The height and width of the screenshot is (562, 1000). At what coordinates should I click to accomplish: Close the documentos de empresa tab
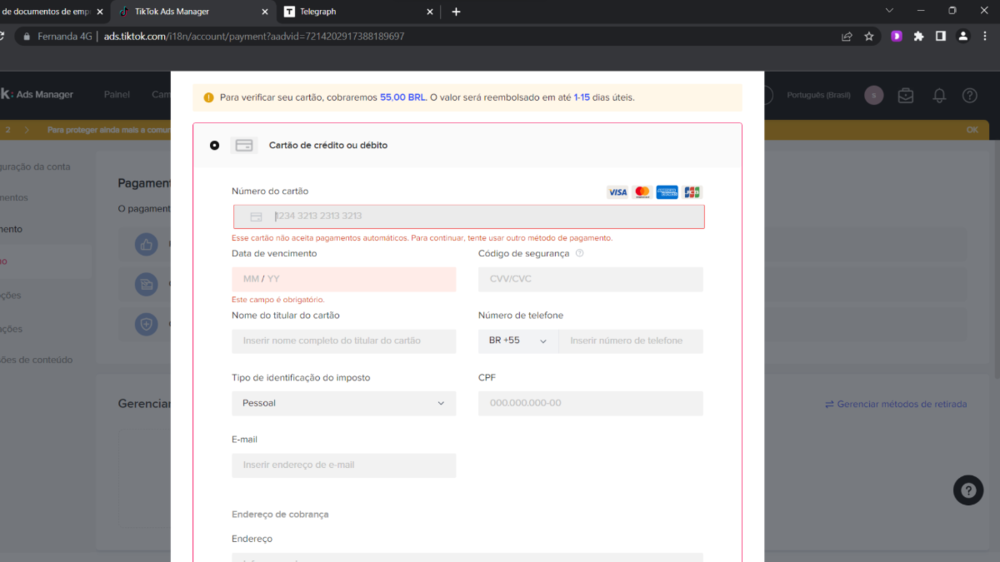pyautogui.click(x=99, y=11)
